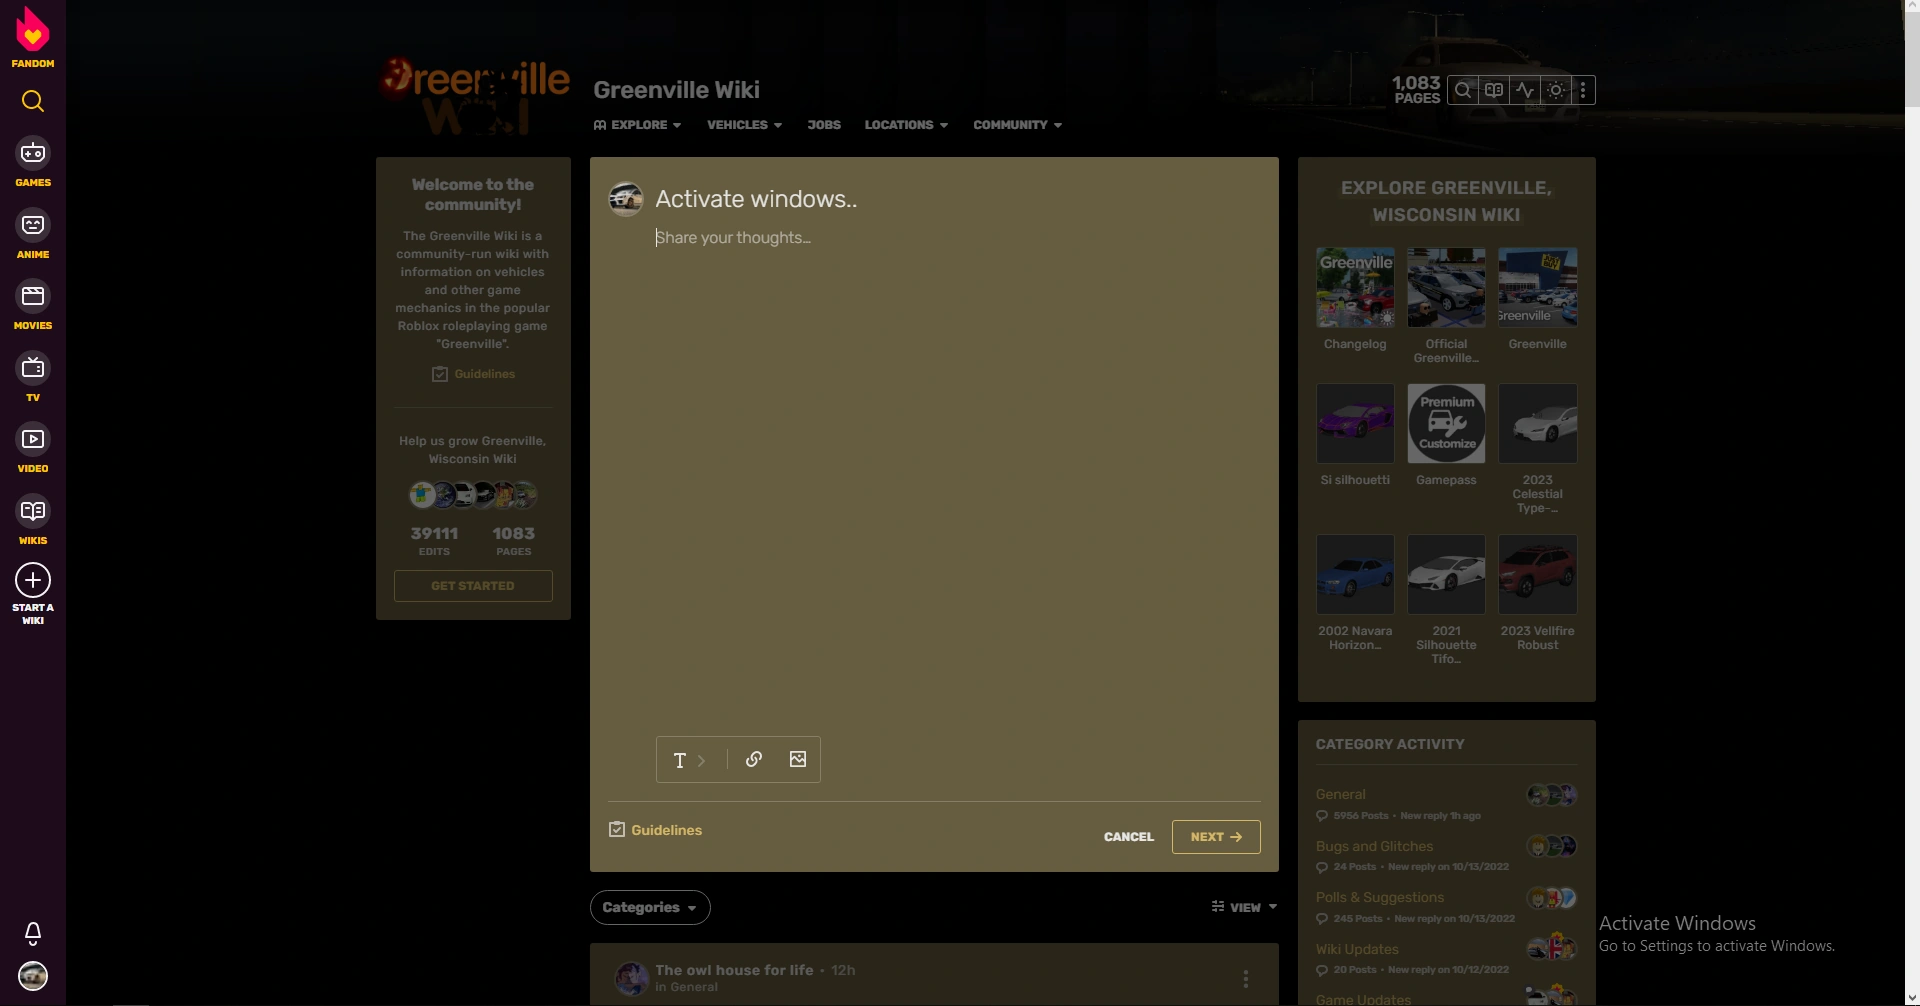1920x1006 pixels.
Task: Open the Si silhouetti car thumbnail
Action: (1355, 423)
